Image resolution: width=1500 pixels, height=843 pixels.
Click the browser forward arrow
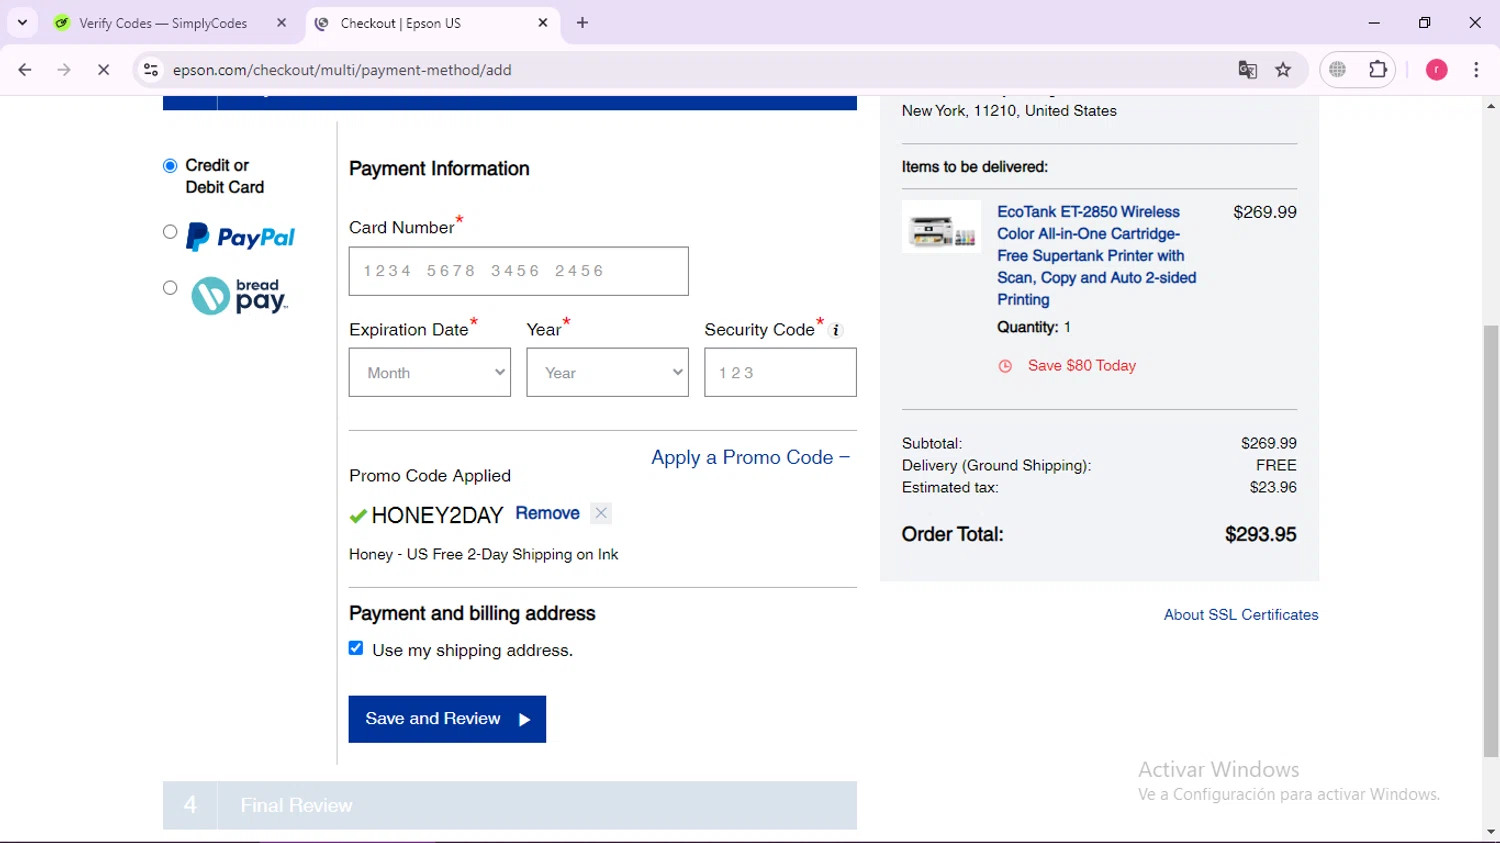64,70
